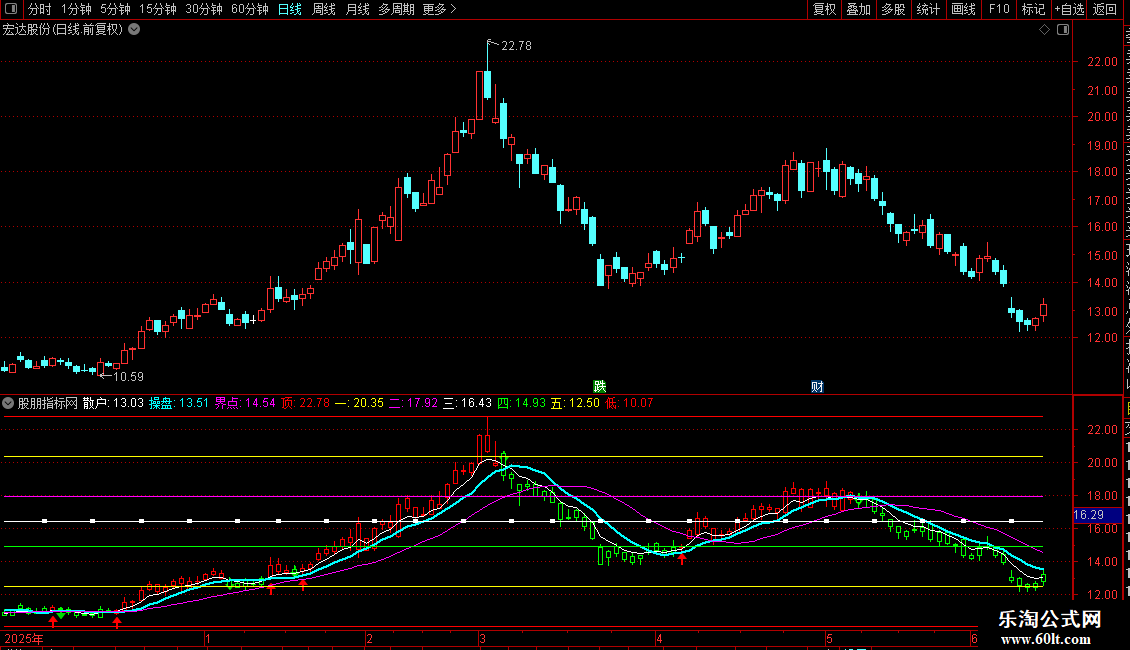Add stock via +自选 button

click(x=1069, y=9)
